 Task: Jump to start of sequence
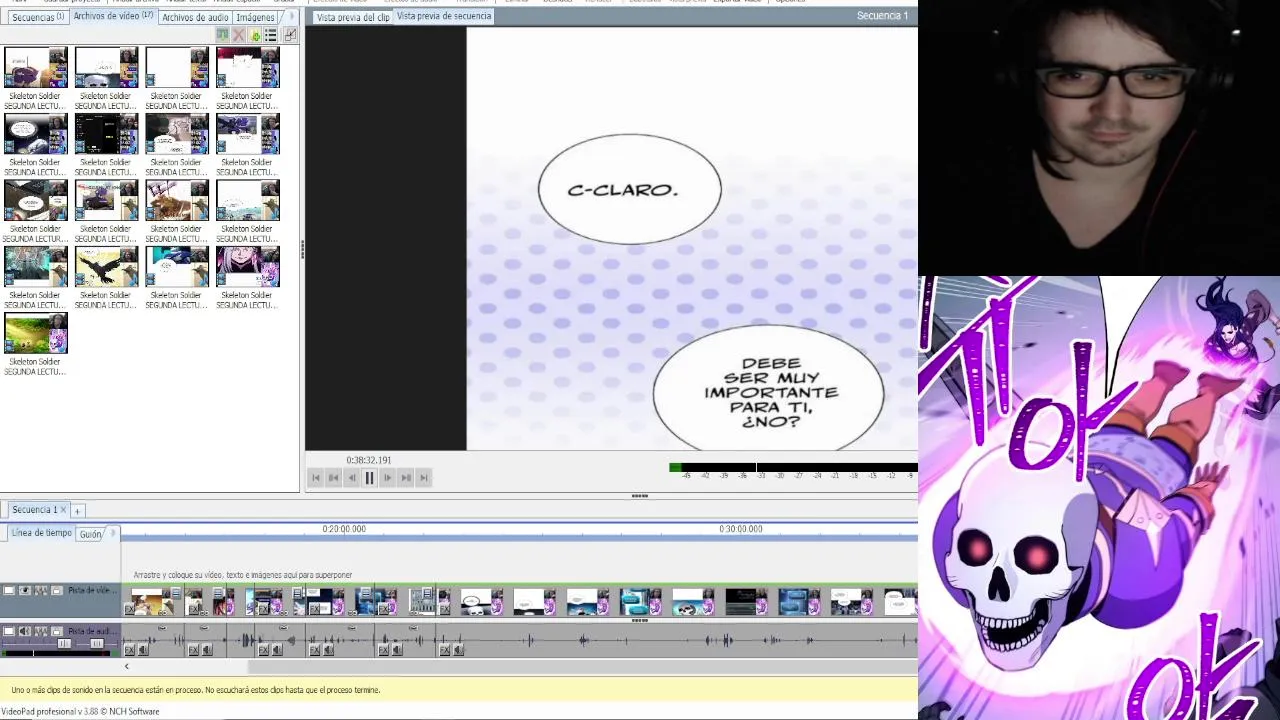tap(316, 478)
